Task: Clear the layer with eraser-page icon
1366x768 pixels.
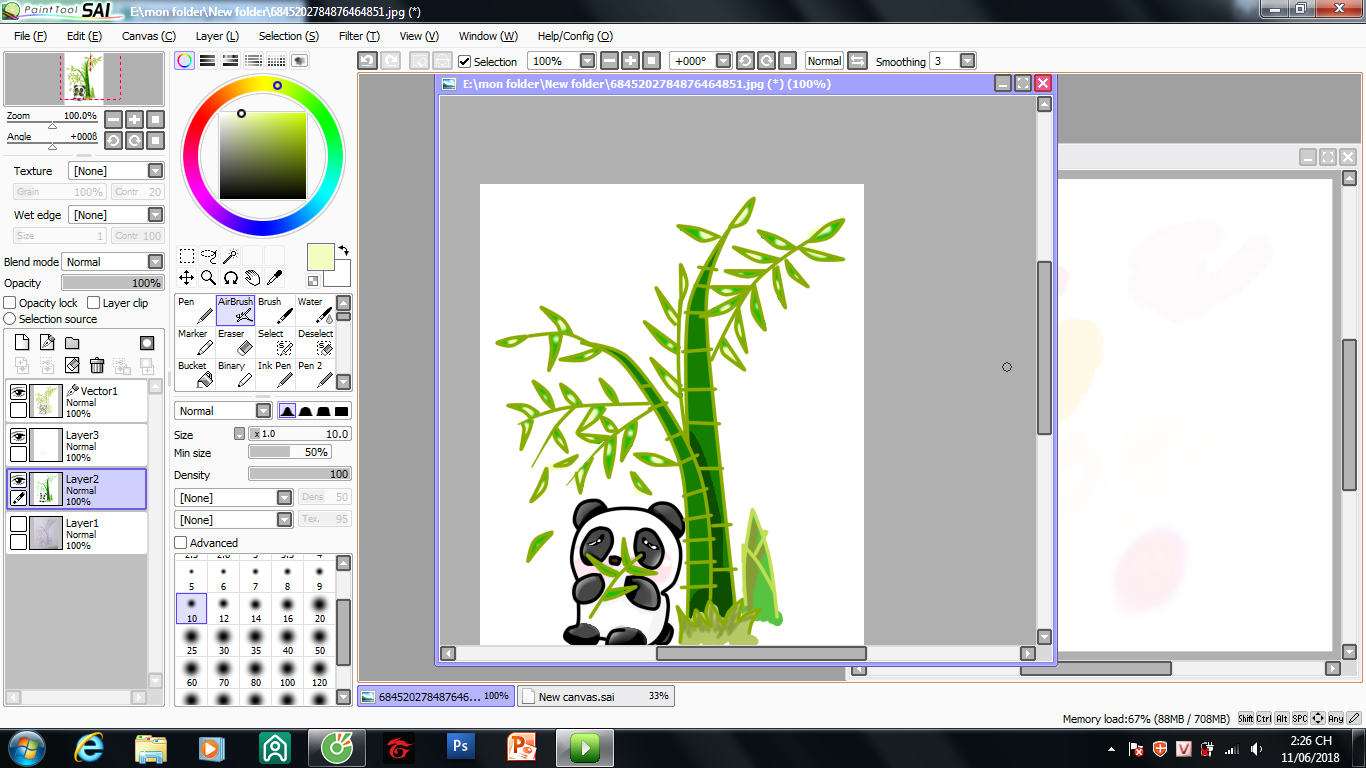Action: point(72,366)
